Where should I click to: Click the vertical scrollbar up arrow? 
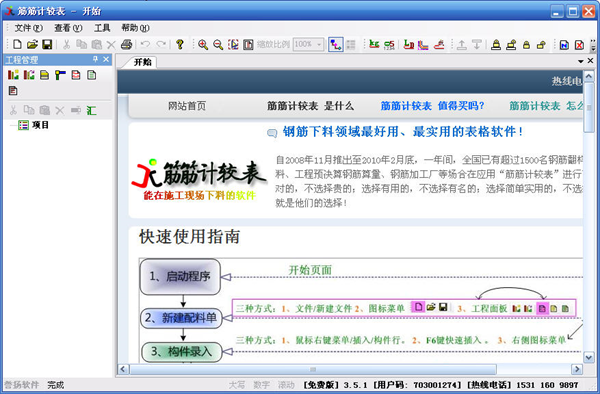coord(589,76)
